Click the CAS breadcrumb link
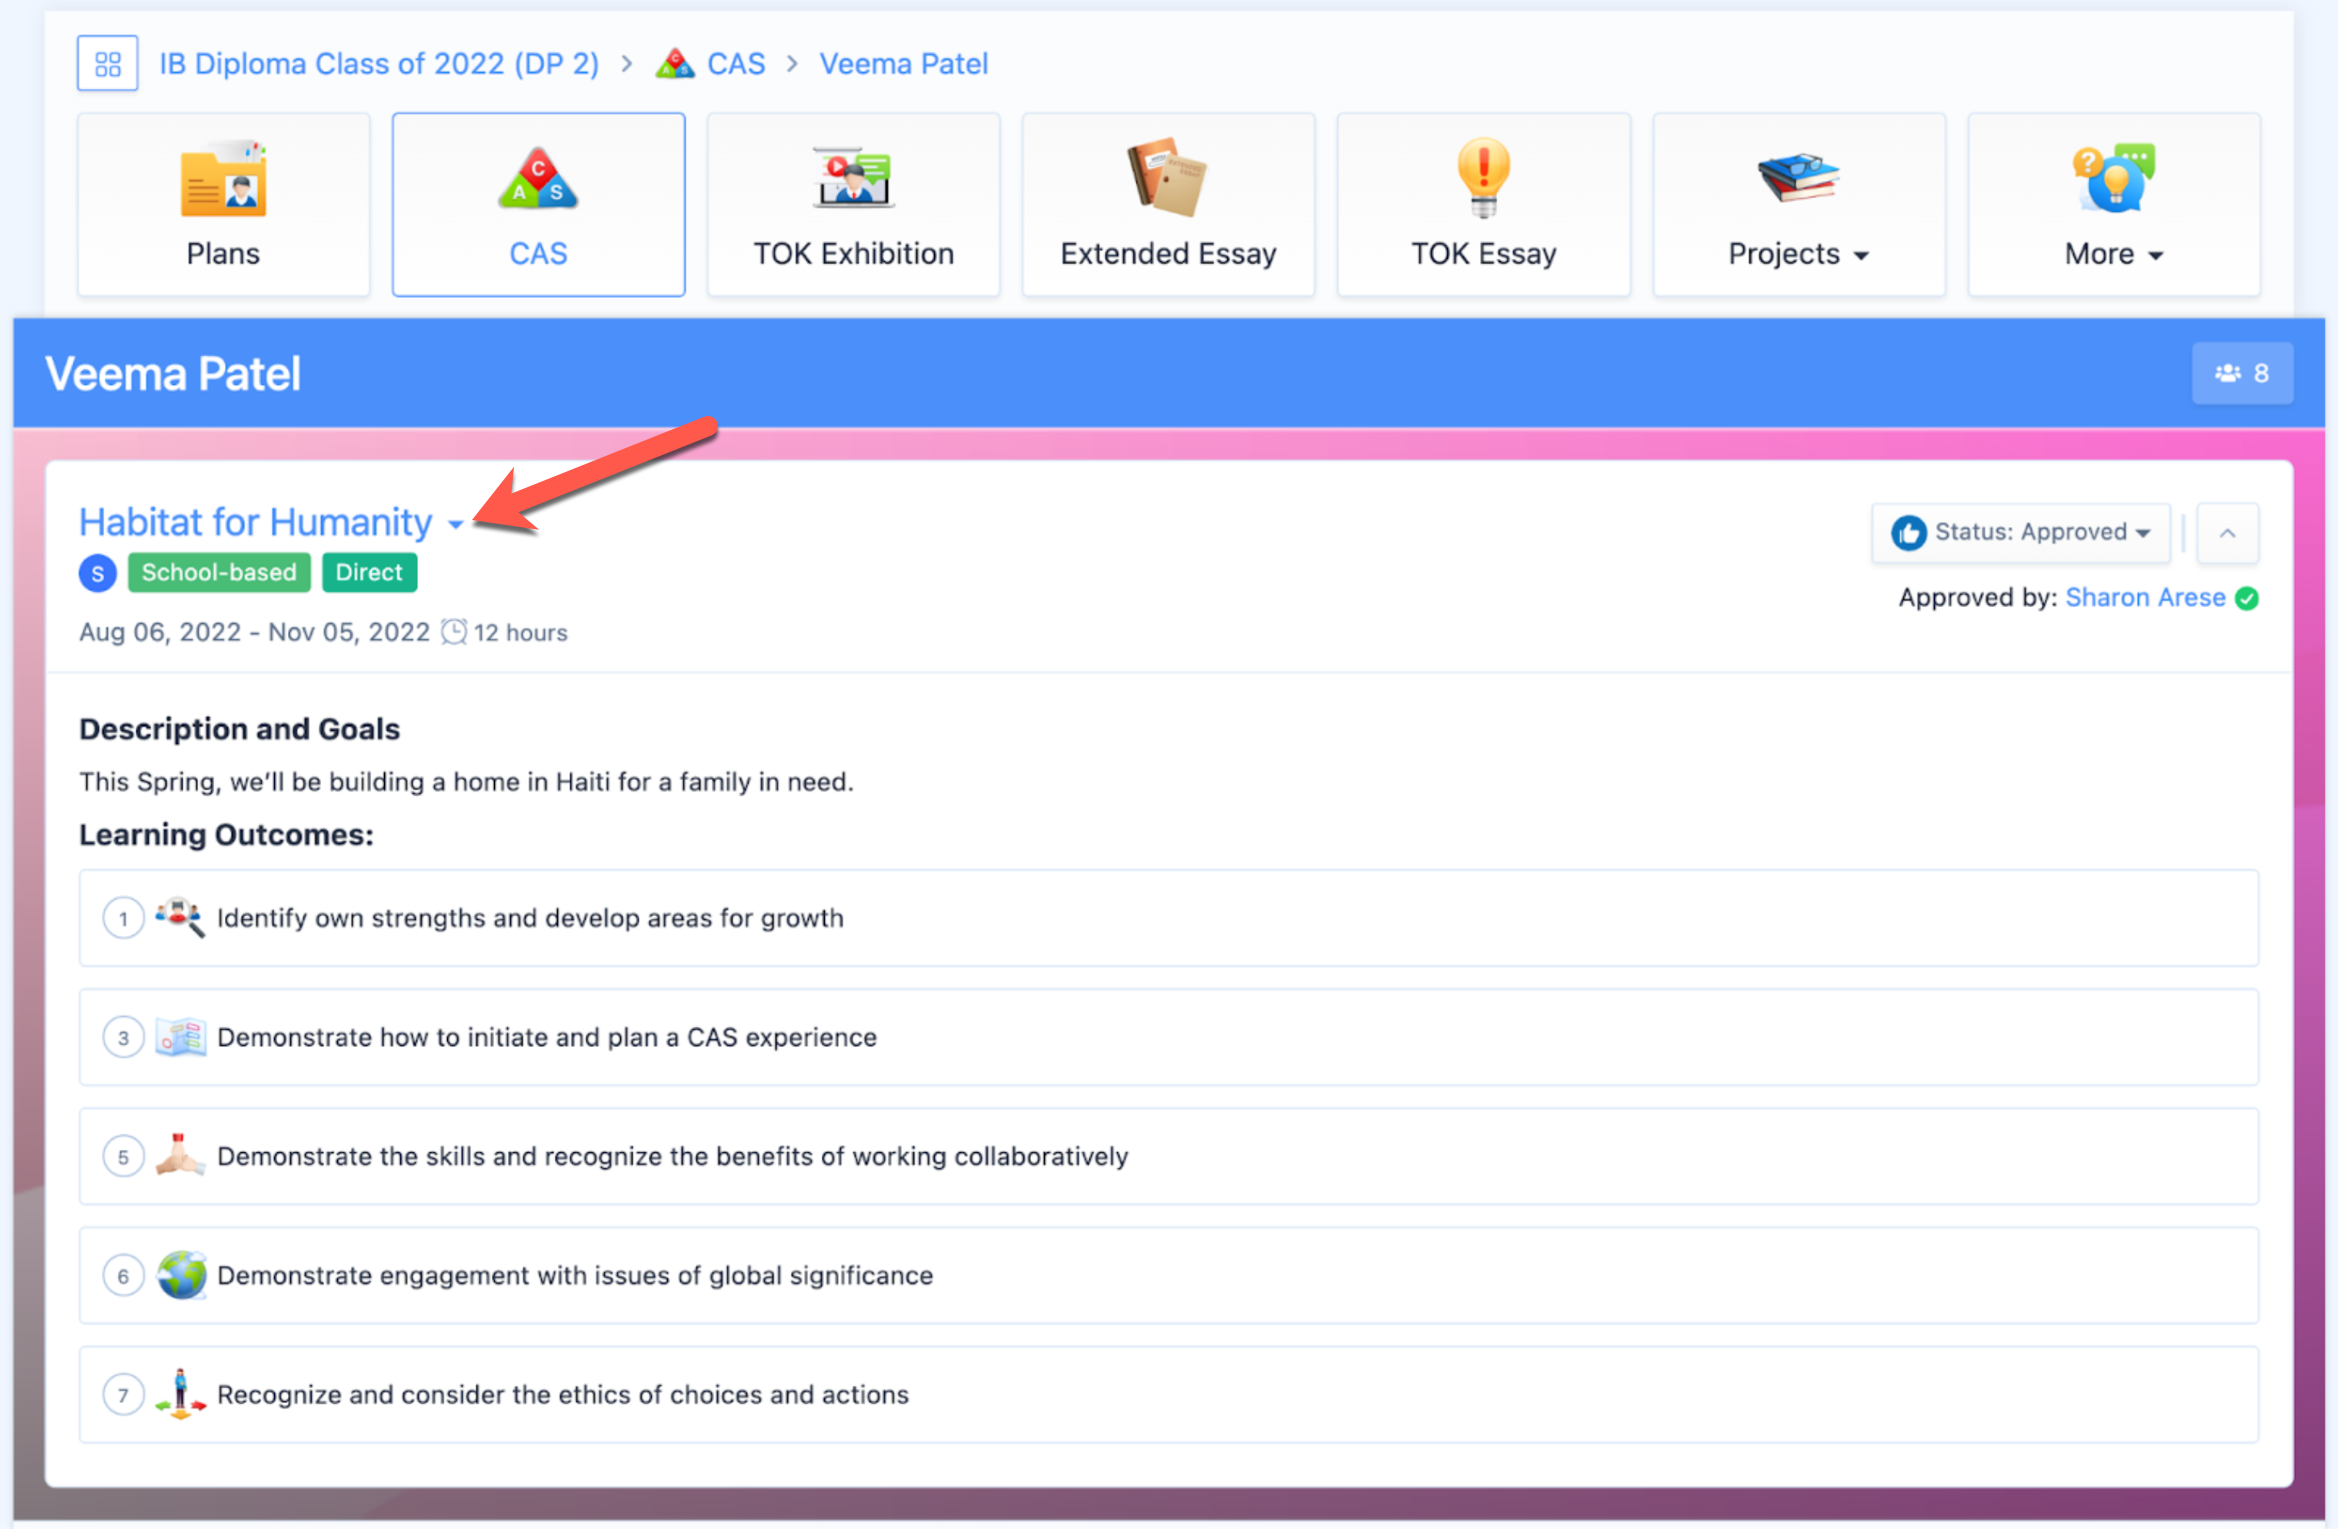 point(736,64)
